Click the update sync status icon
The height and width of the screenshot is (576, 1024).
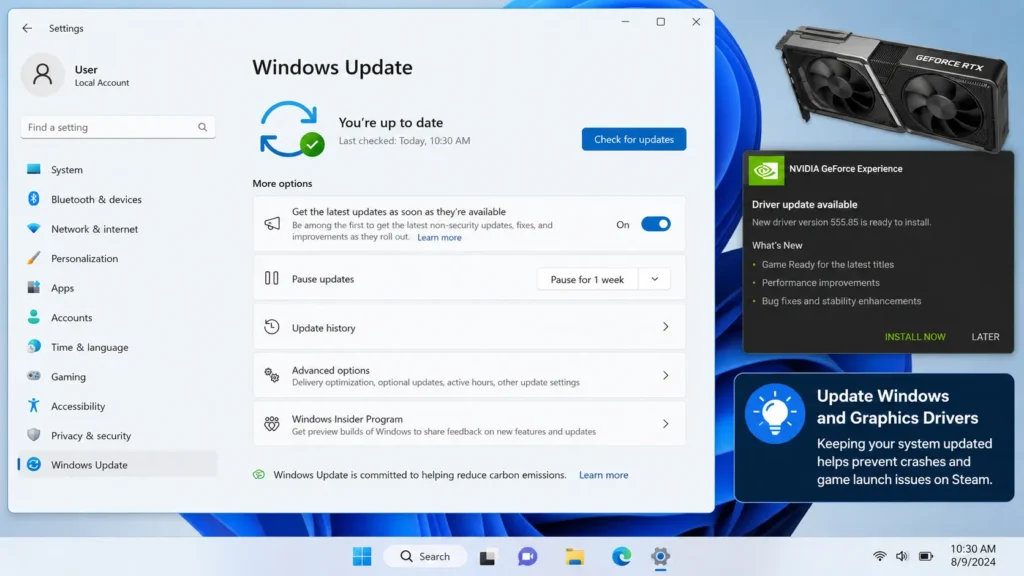291,129
